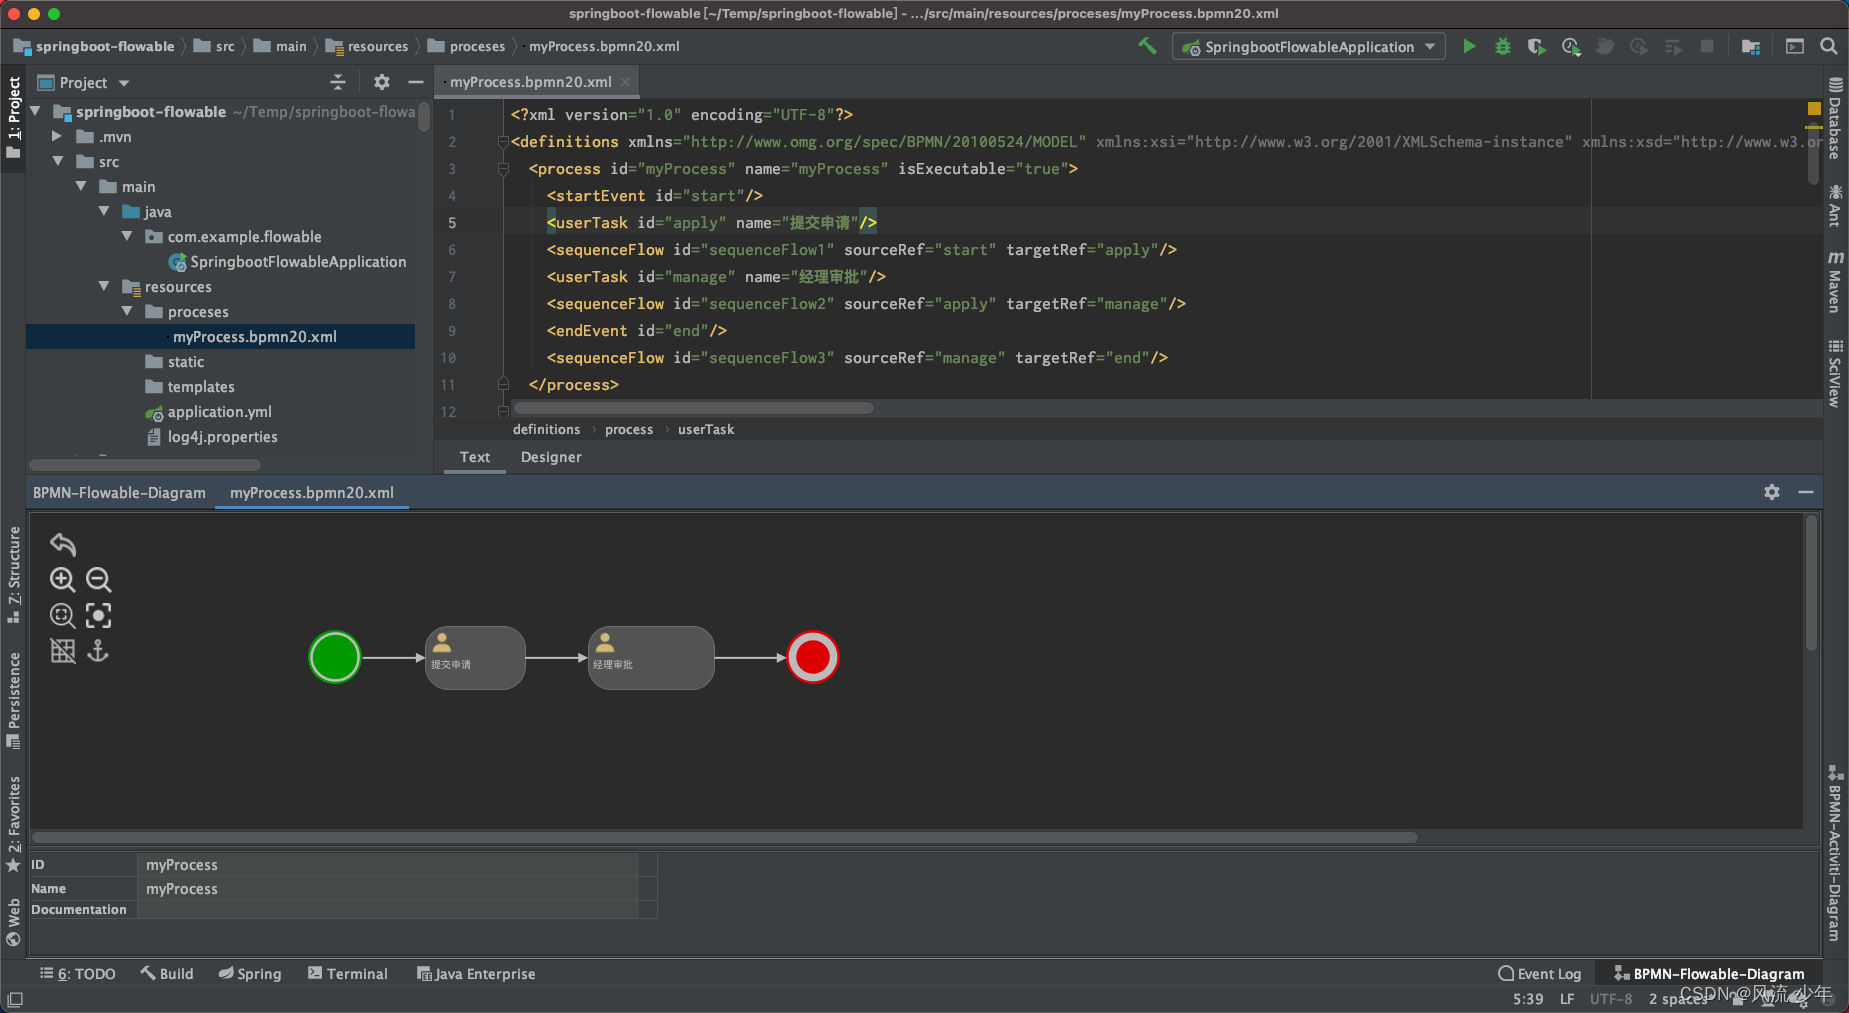Collapse the src folder
Screen dimensions: 1849x1013
[58, 161]
